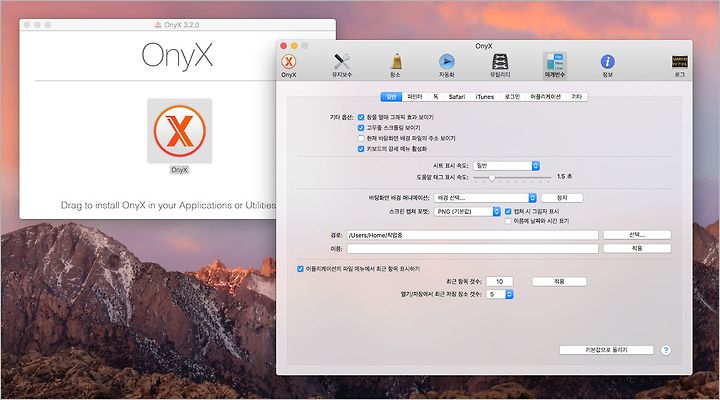Viewport: 720px width, 400px height.
Task: Open the desktop background animation dropdown
Action: pos(485,198)
